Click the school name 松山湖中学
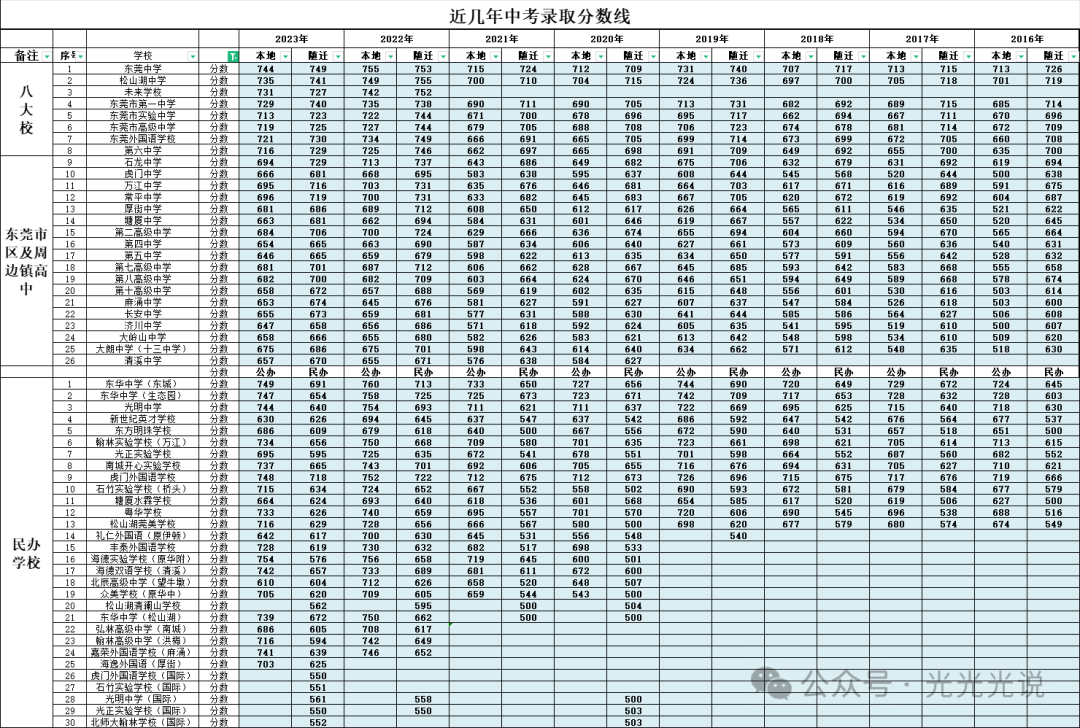The height and width of the screenshot is (728, 1080). click(143, 81)
